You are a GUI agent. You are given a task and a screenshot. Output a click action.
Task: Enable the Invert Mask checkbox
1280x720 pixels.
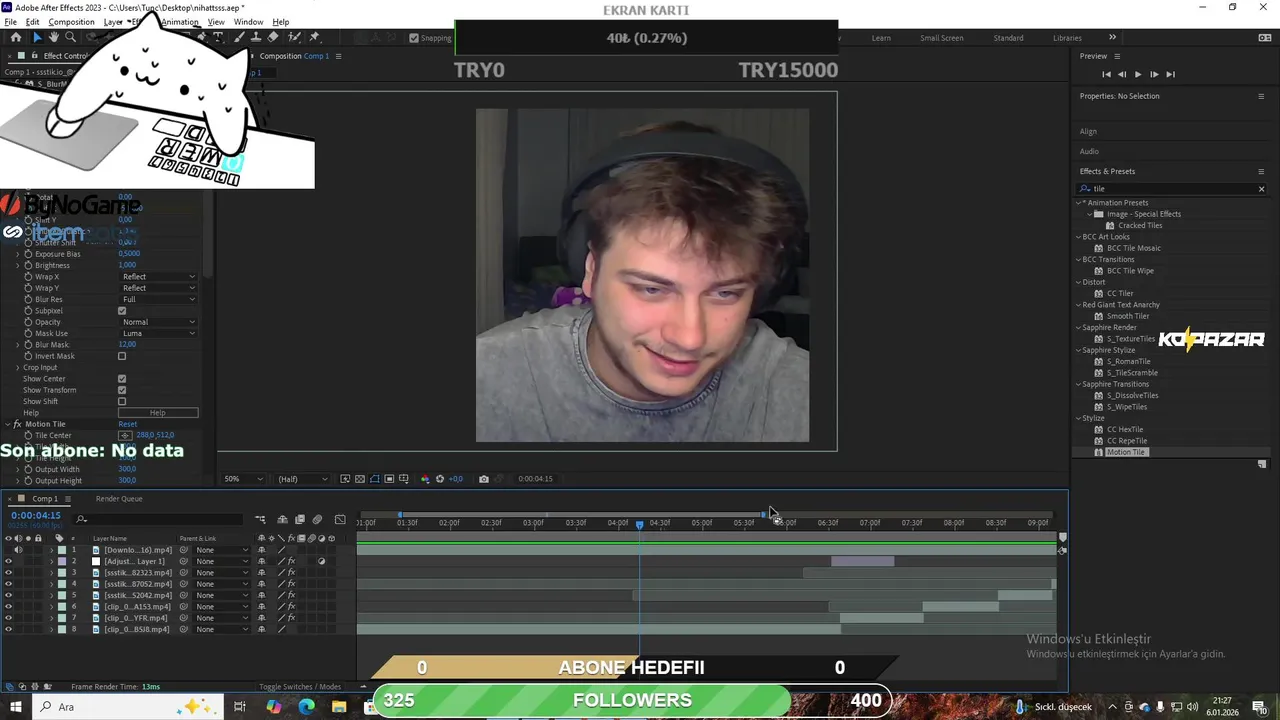coord(122,356)
